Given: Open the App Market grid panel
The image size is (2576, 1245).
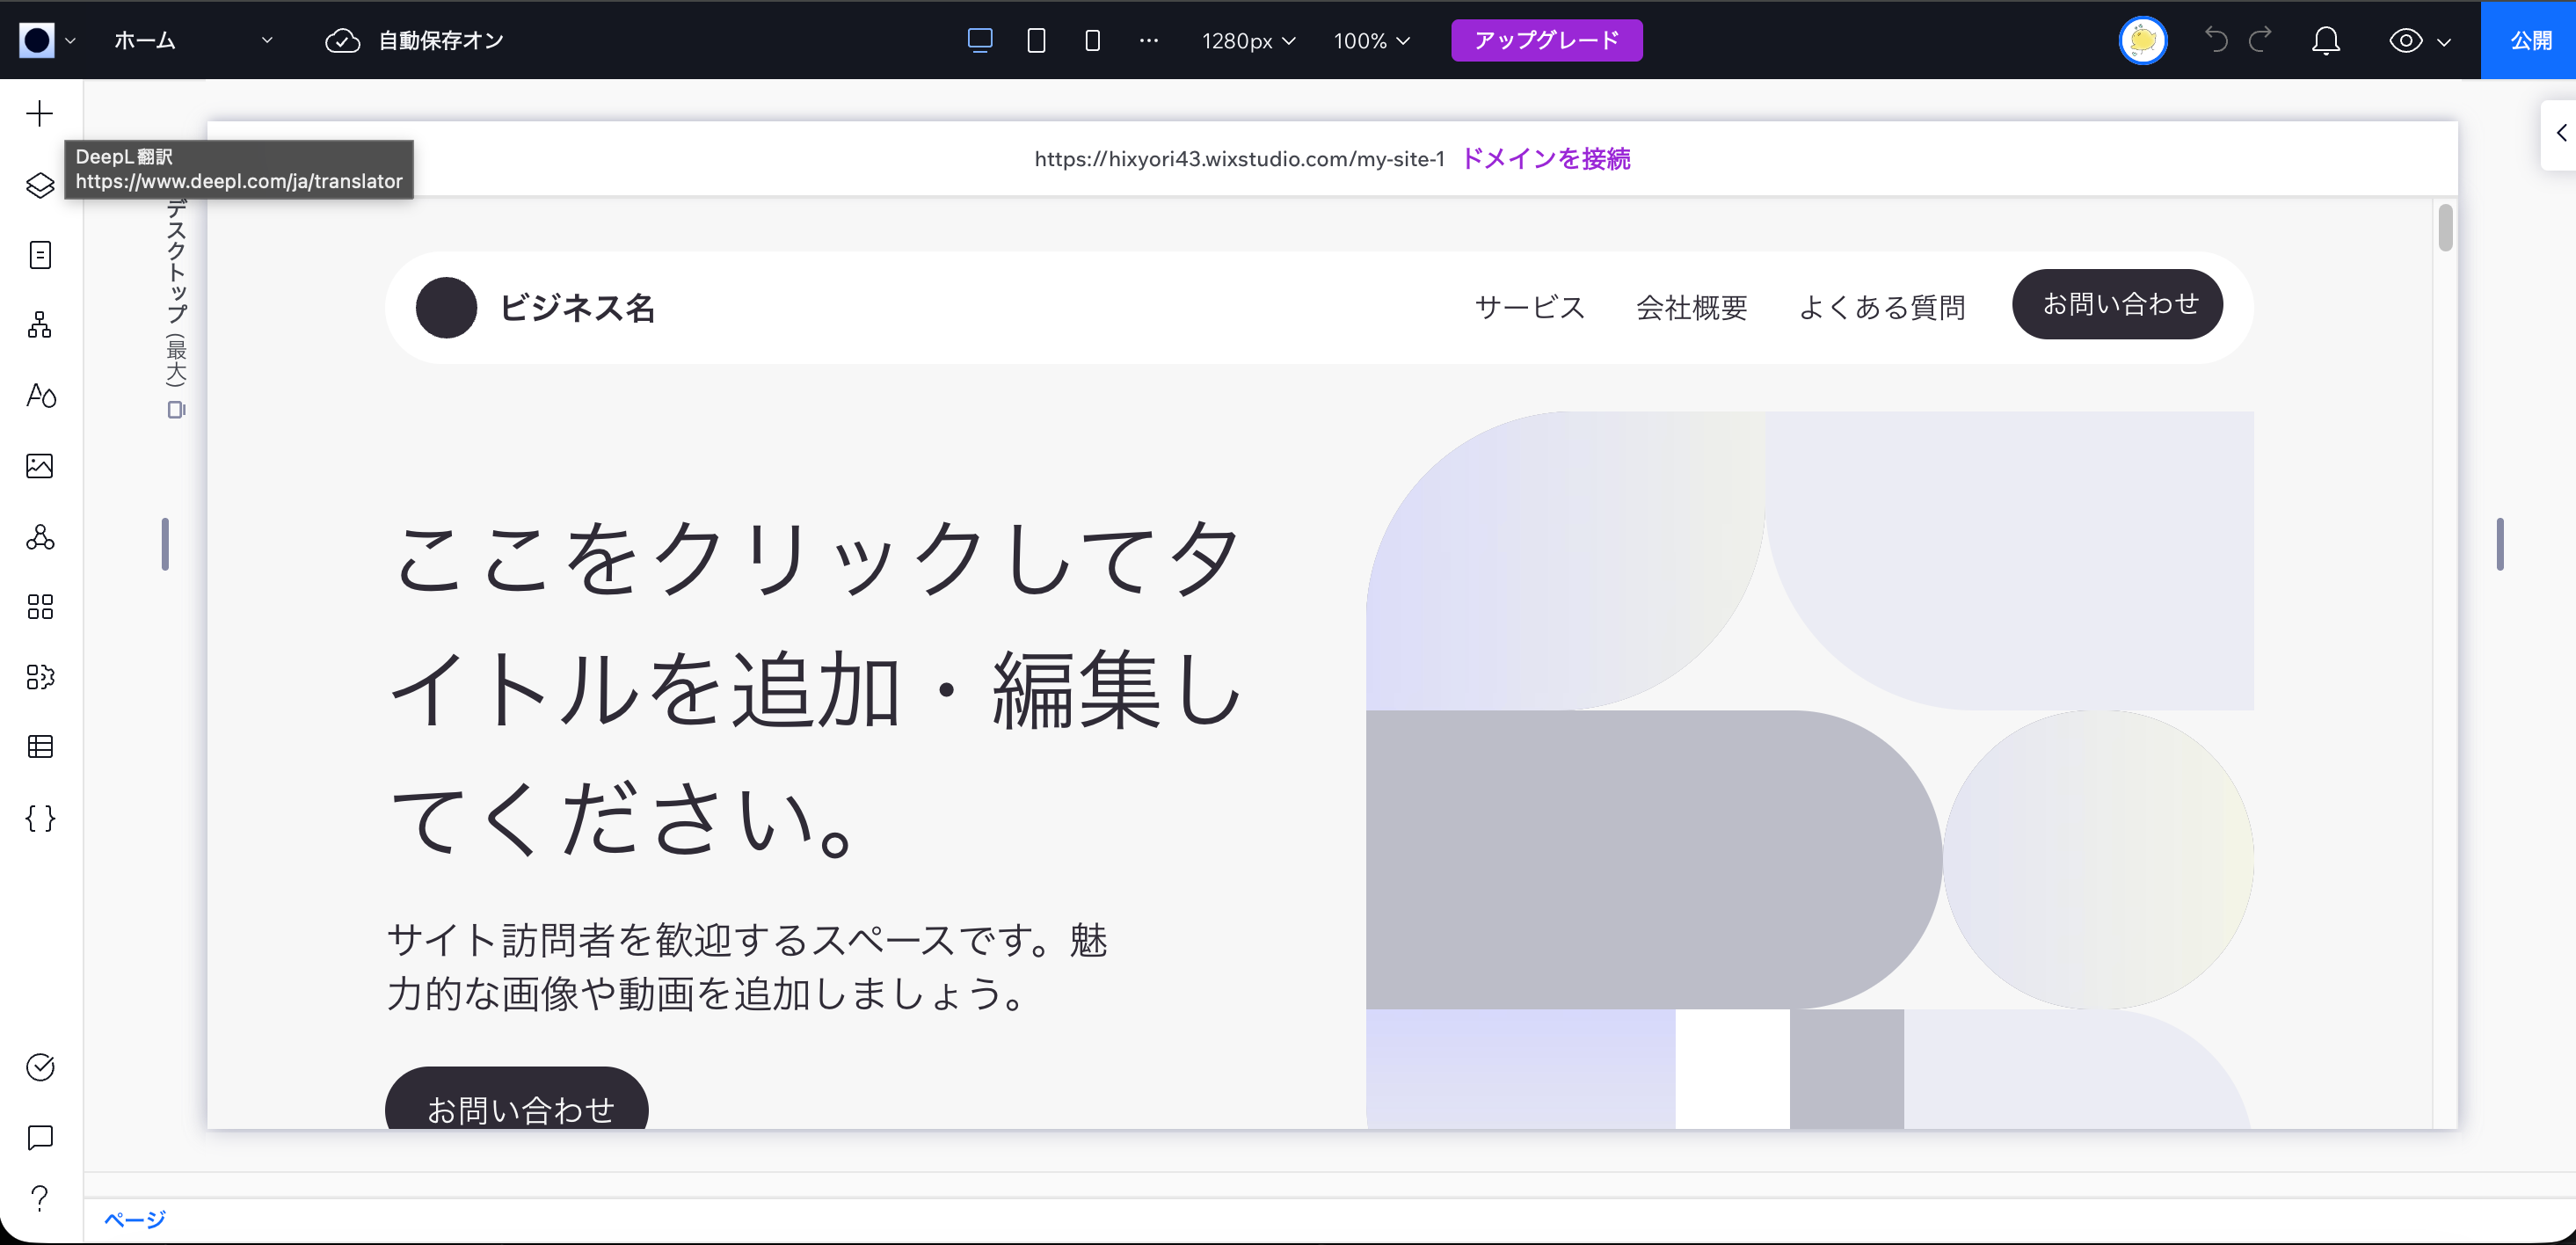Looking at the screenshot, I should pyautogui.click(x=40, y=607).
